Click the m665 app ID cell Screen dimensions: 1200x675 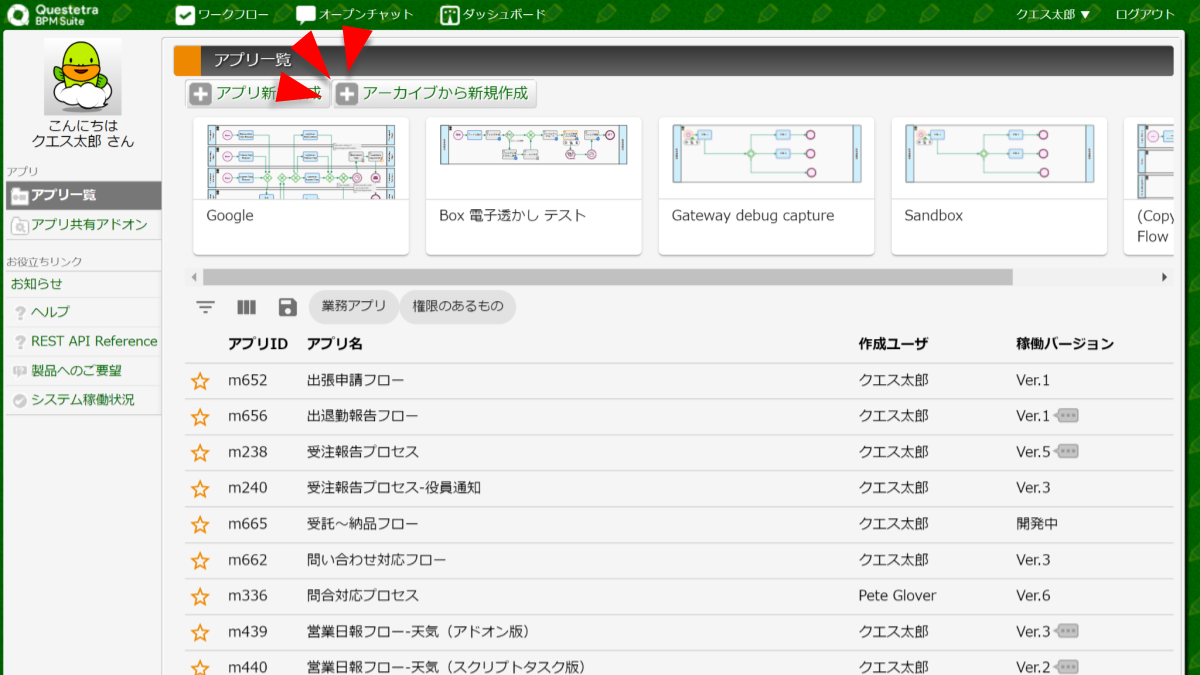tap(247, 524)
